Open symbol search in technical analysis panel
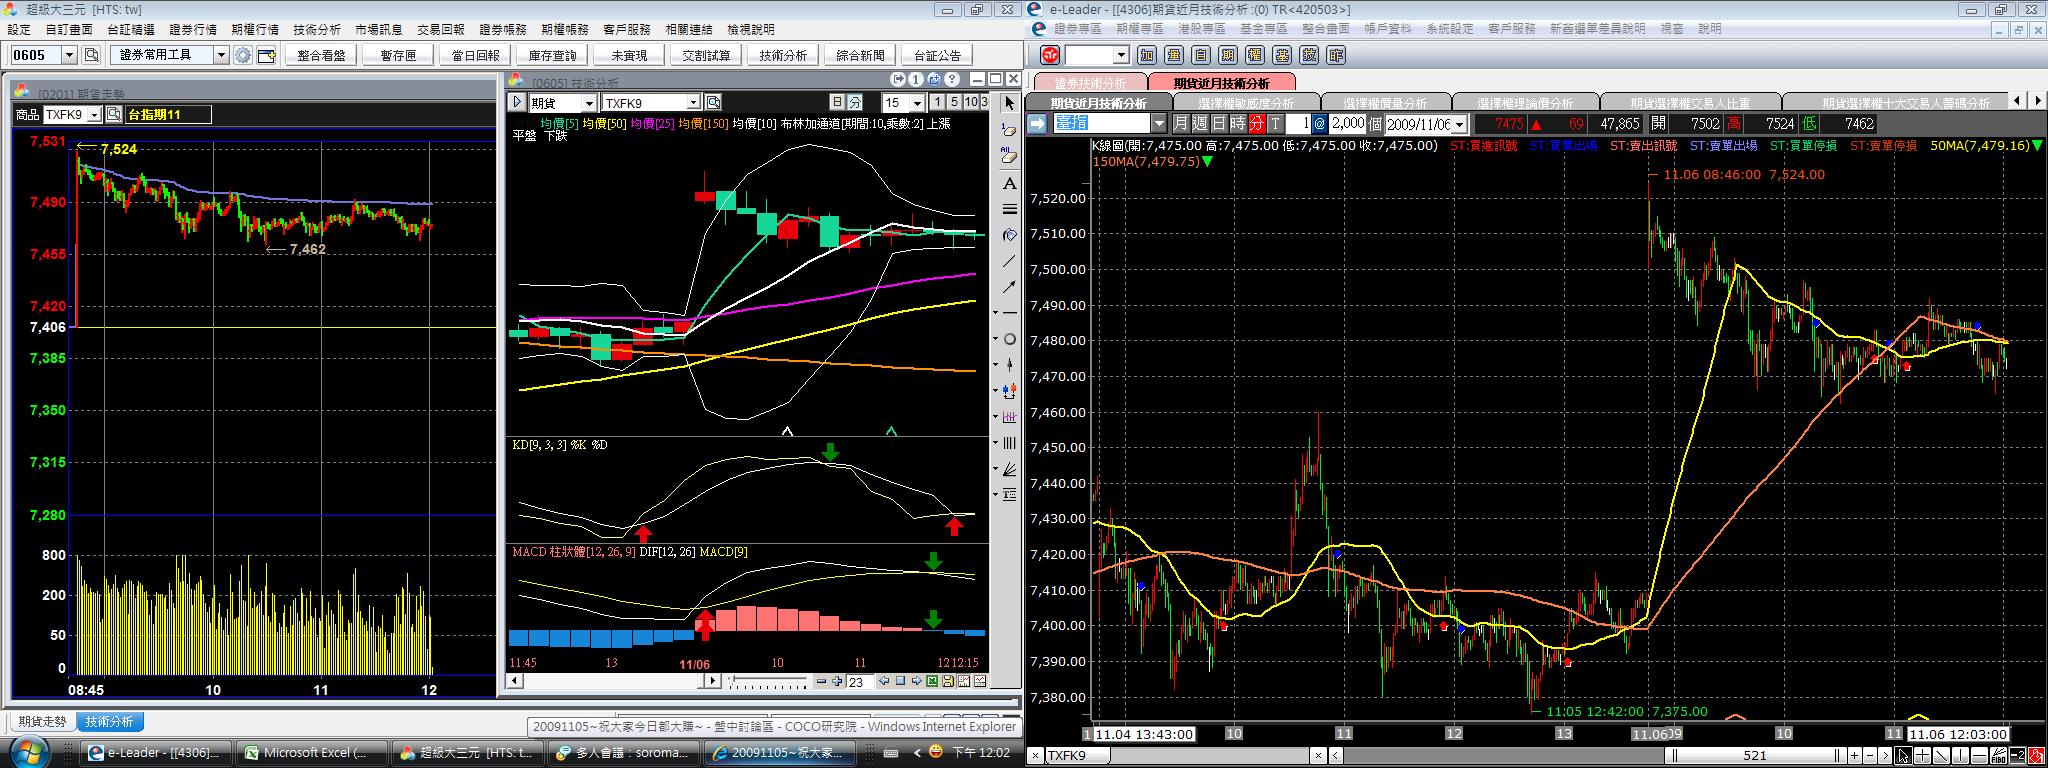2048x768 pixels. pyautogui.click(x=713, y=102)
